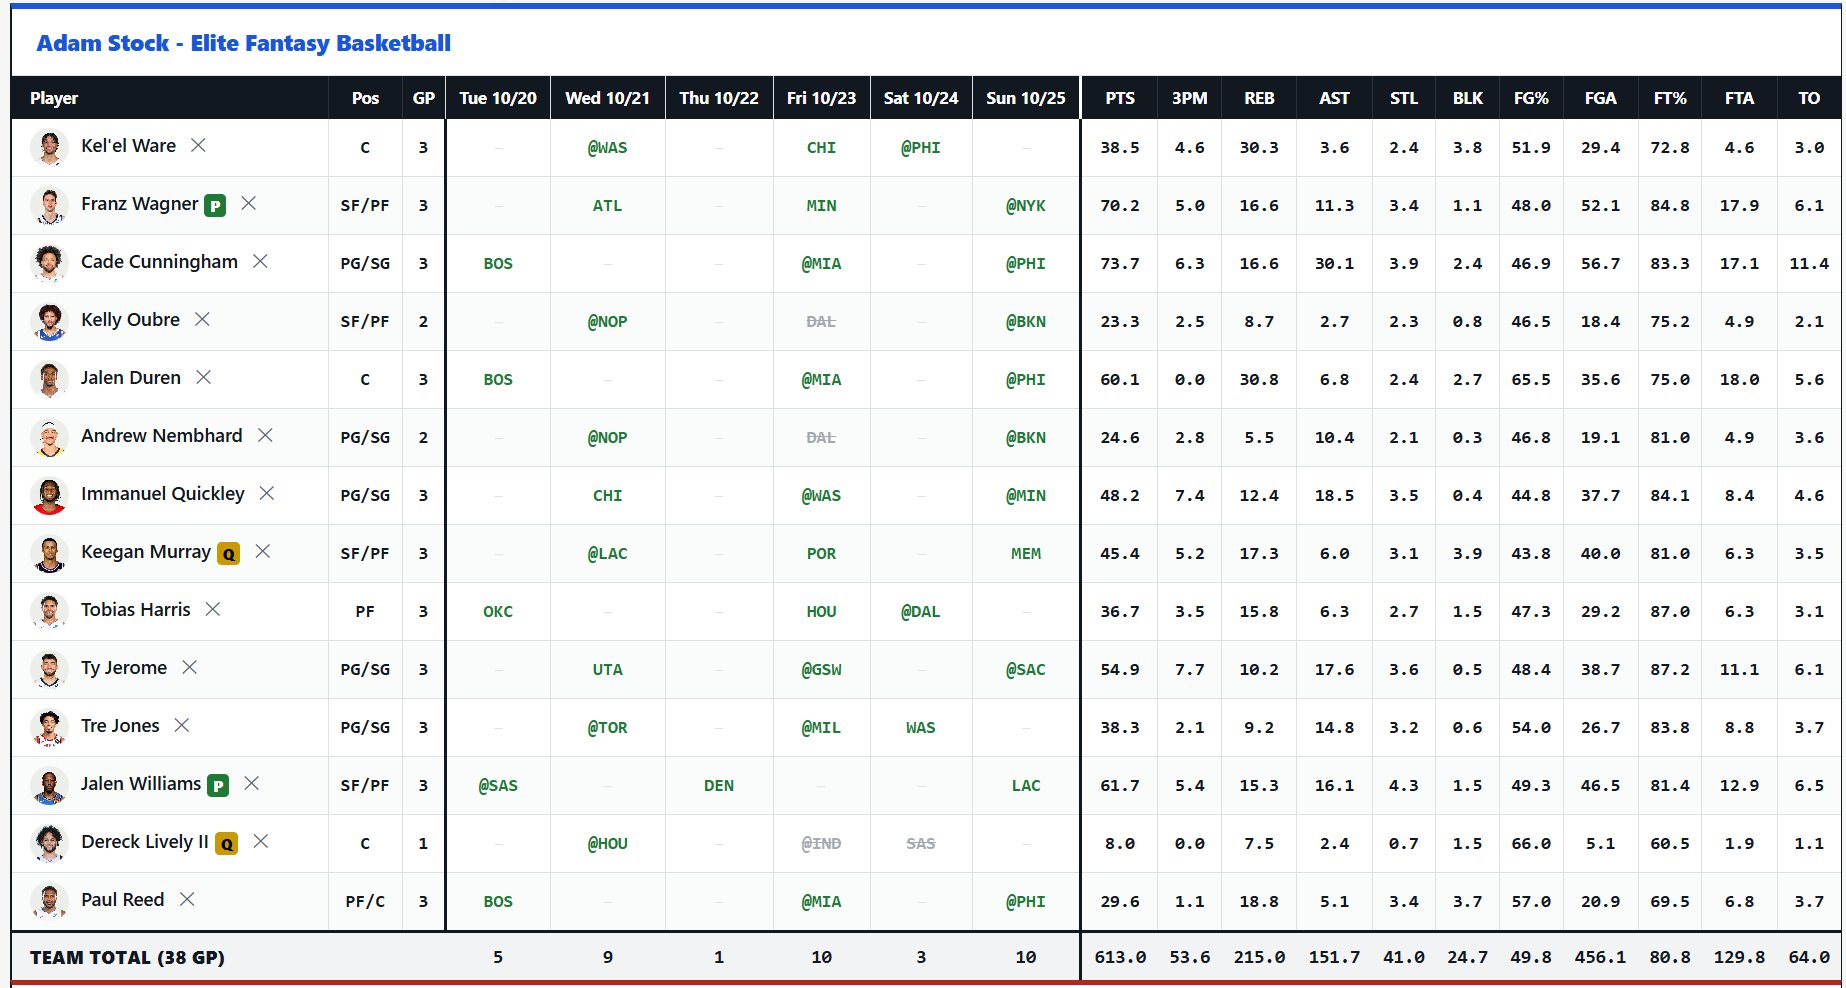The height and width of the screenshot is (988, 1846).
Task: Click Franz Wagner's green P badge
Action: 215,205
